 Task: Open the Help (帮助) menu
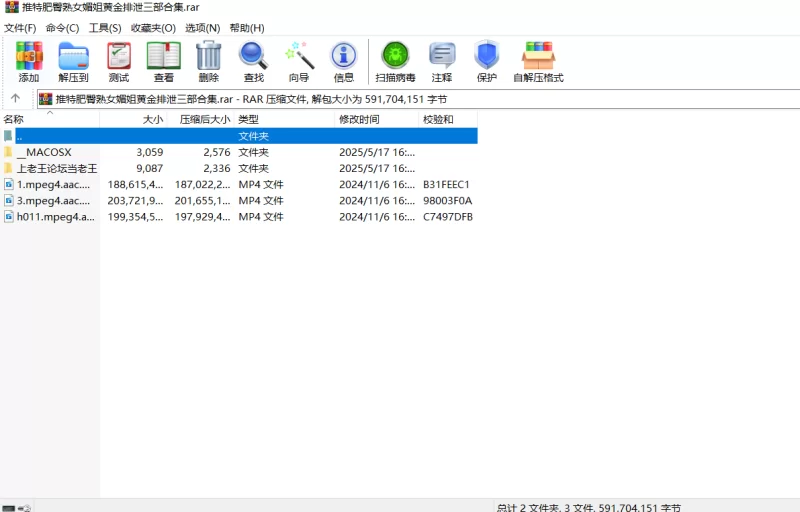[x=247, y=28]
